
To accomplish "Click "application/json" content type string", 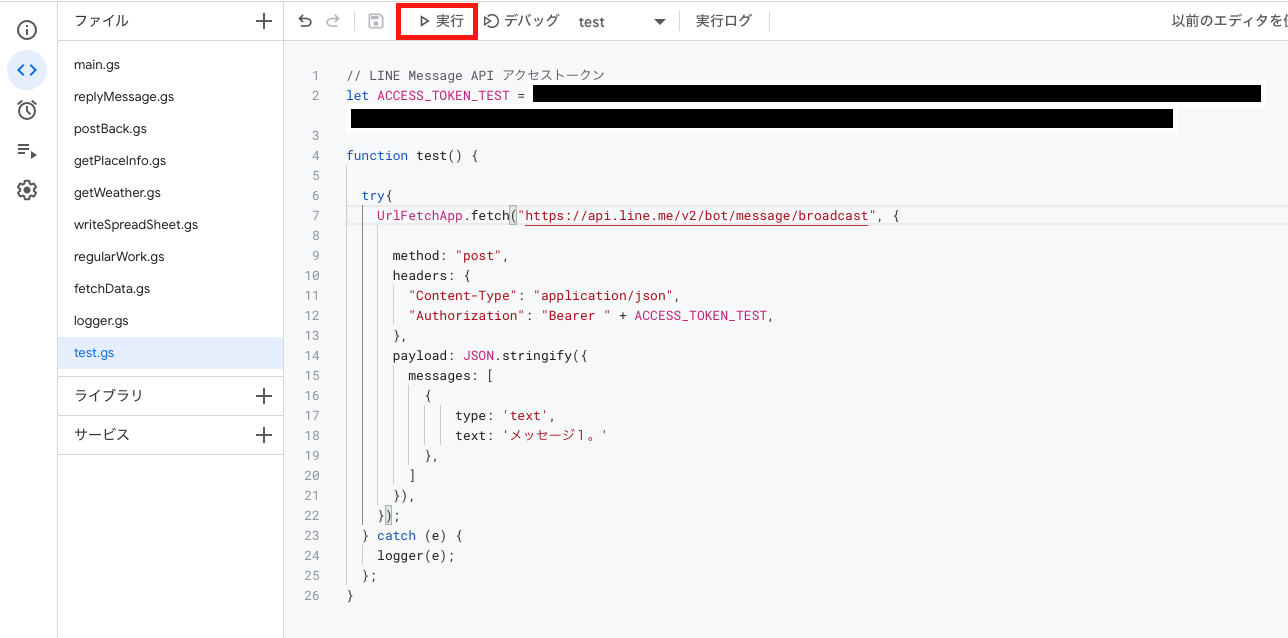I will 605,296.
